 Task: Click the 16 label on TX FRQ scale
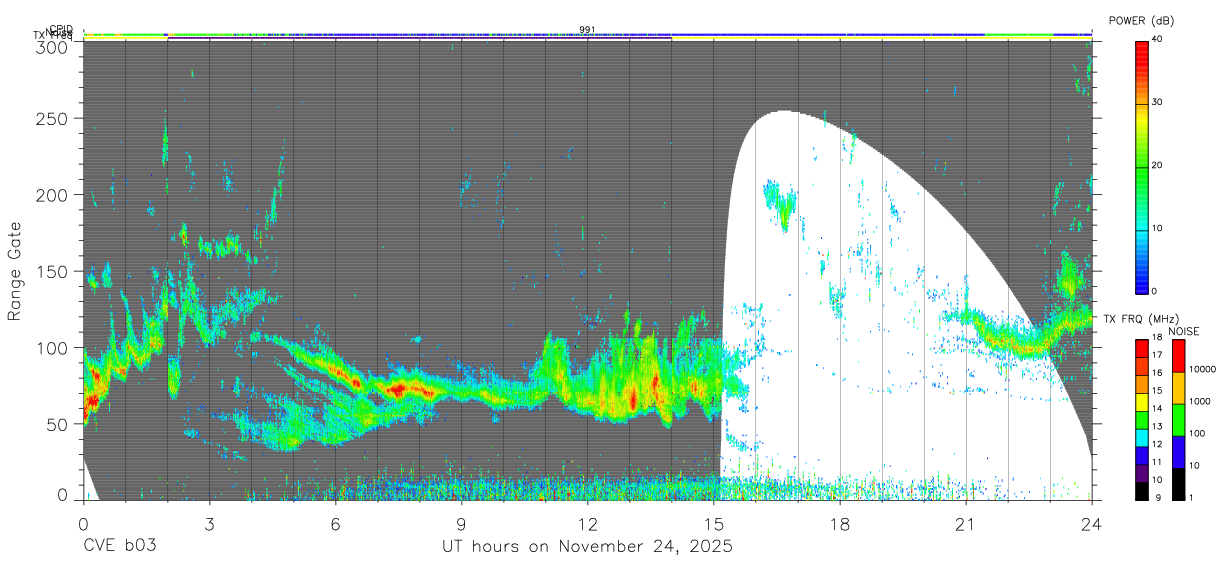(1156, 373)
